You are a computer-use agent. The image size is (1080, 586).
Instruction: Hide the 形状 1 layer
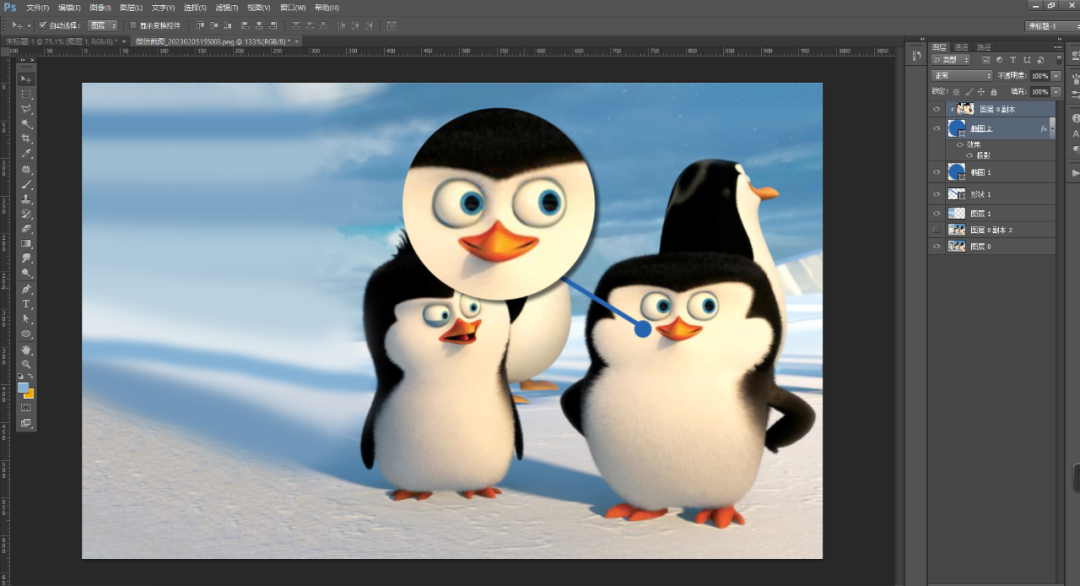pyautogui.click(x=936, y=194)
